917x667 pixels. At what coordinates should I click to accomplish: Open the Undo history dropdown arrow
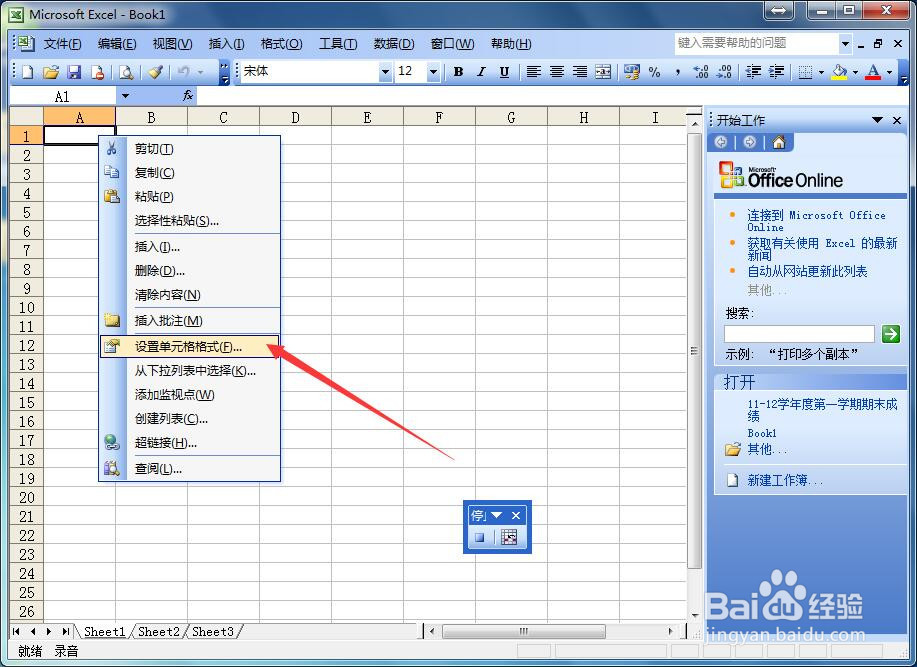coord(200,72)
